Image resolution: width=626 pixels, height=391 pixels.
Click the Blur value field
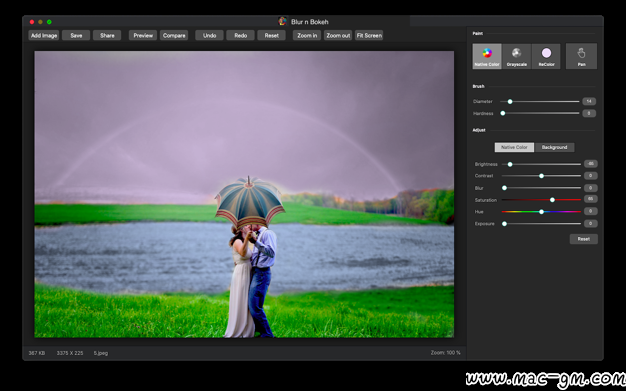[590, 188]
